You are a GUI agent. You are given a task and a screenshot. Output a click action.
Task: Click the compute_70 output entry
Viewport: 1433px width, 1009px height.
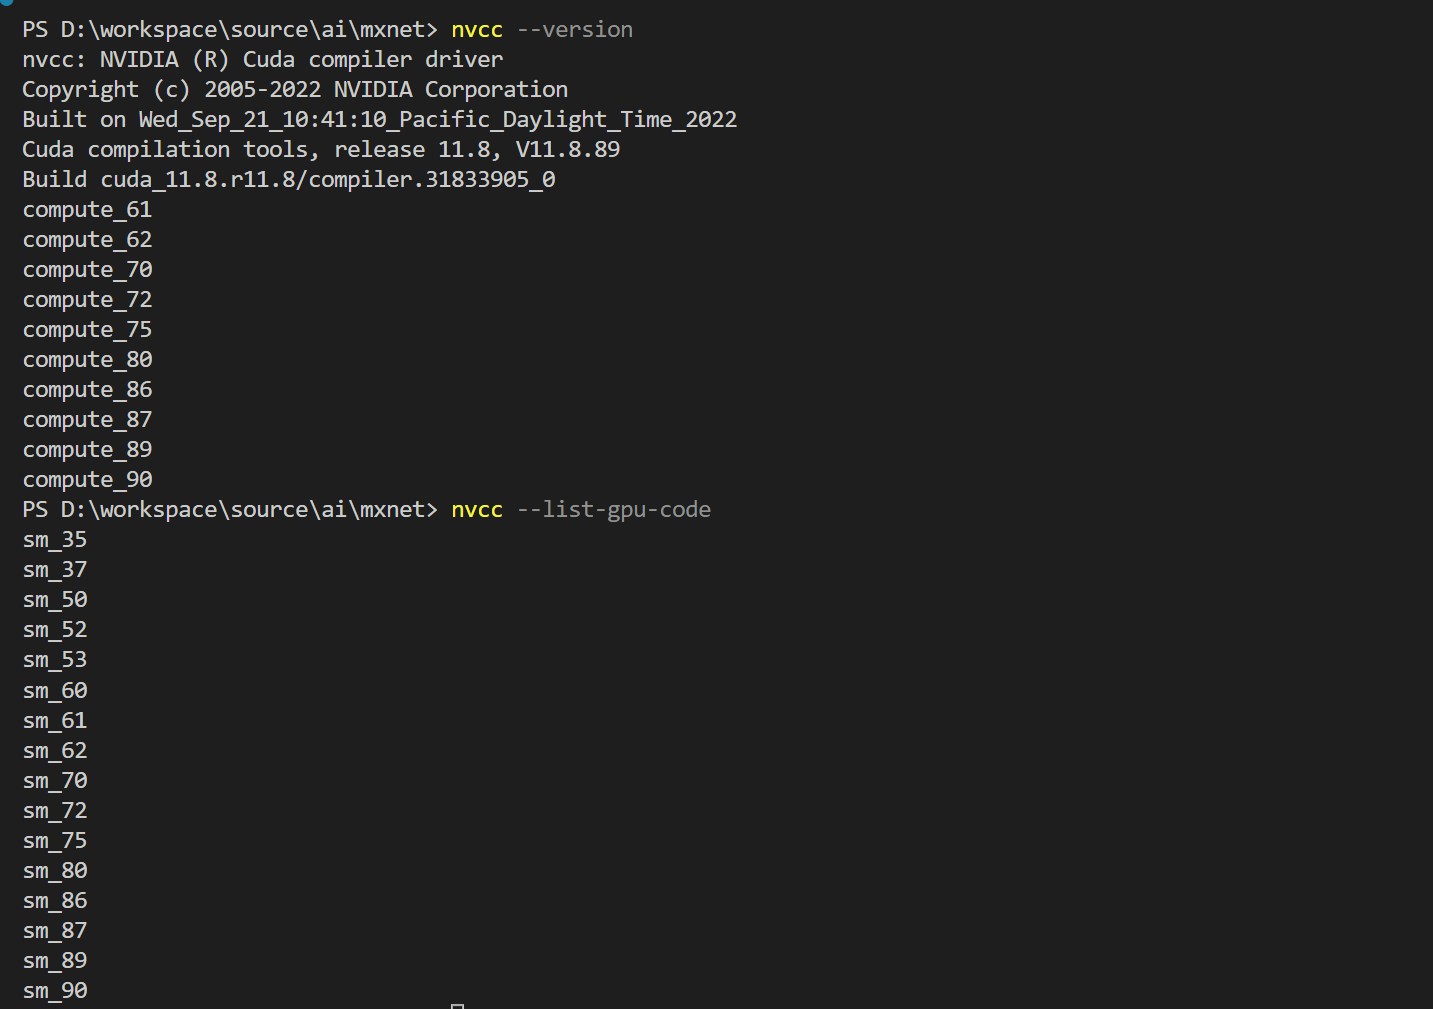[88, 270]
